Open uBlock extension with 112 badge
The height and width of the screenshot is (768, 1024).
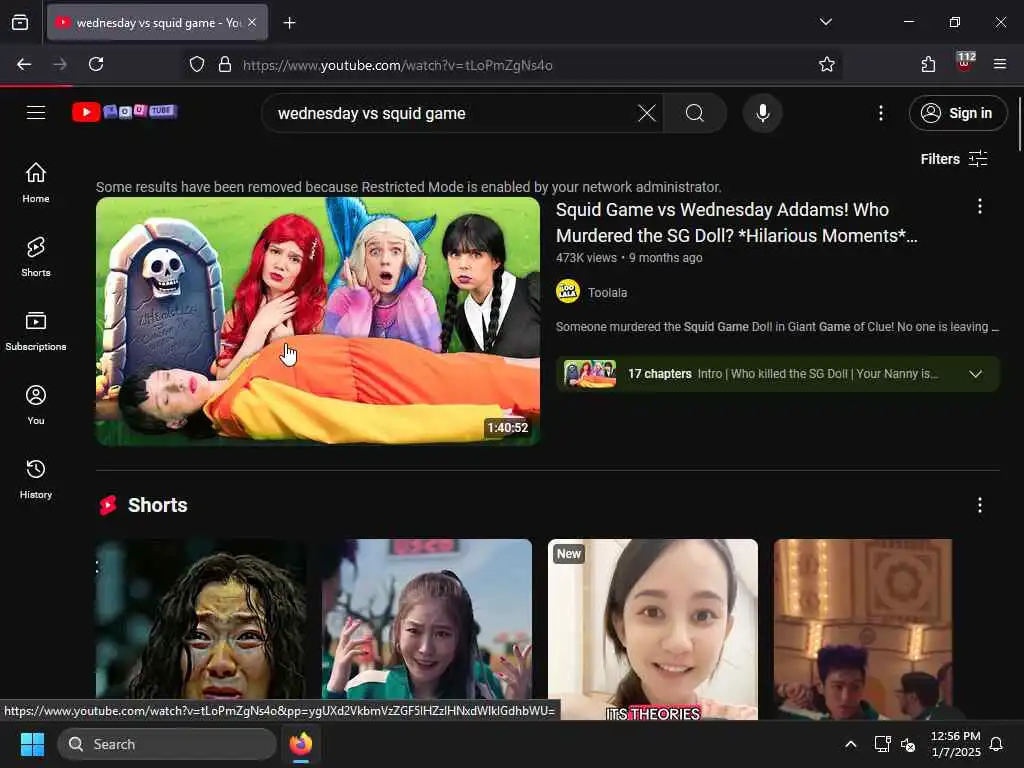click(965, 63)
